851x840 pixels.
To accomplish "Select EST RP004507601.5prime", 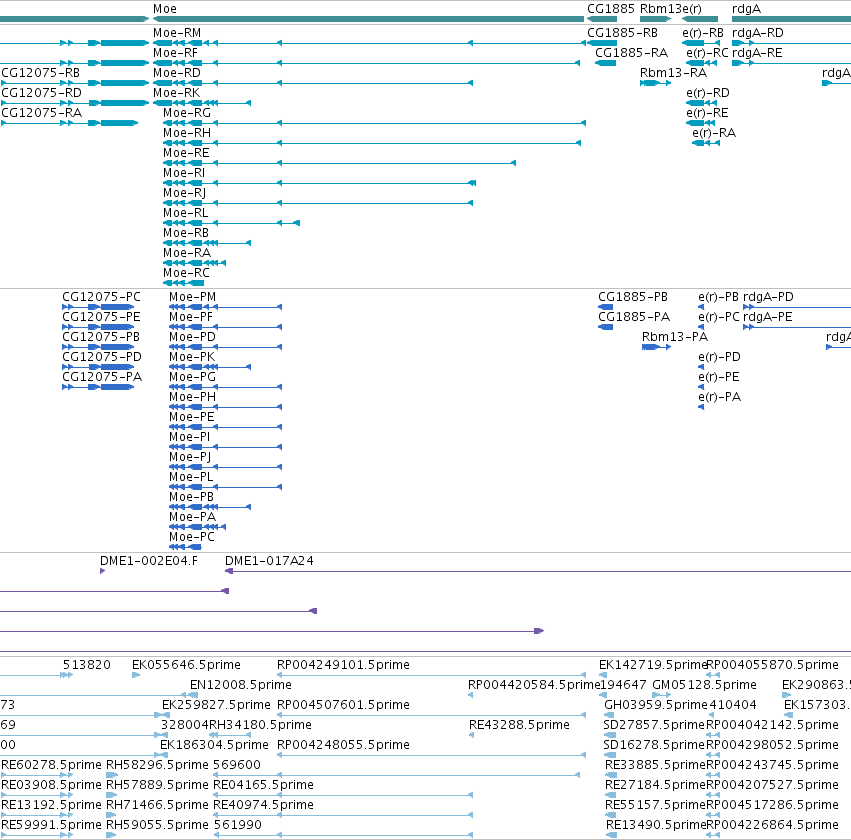I will 343,705.
